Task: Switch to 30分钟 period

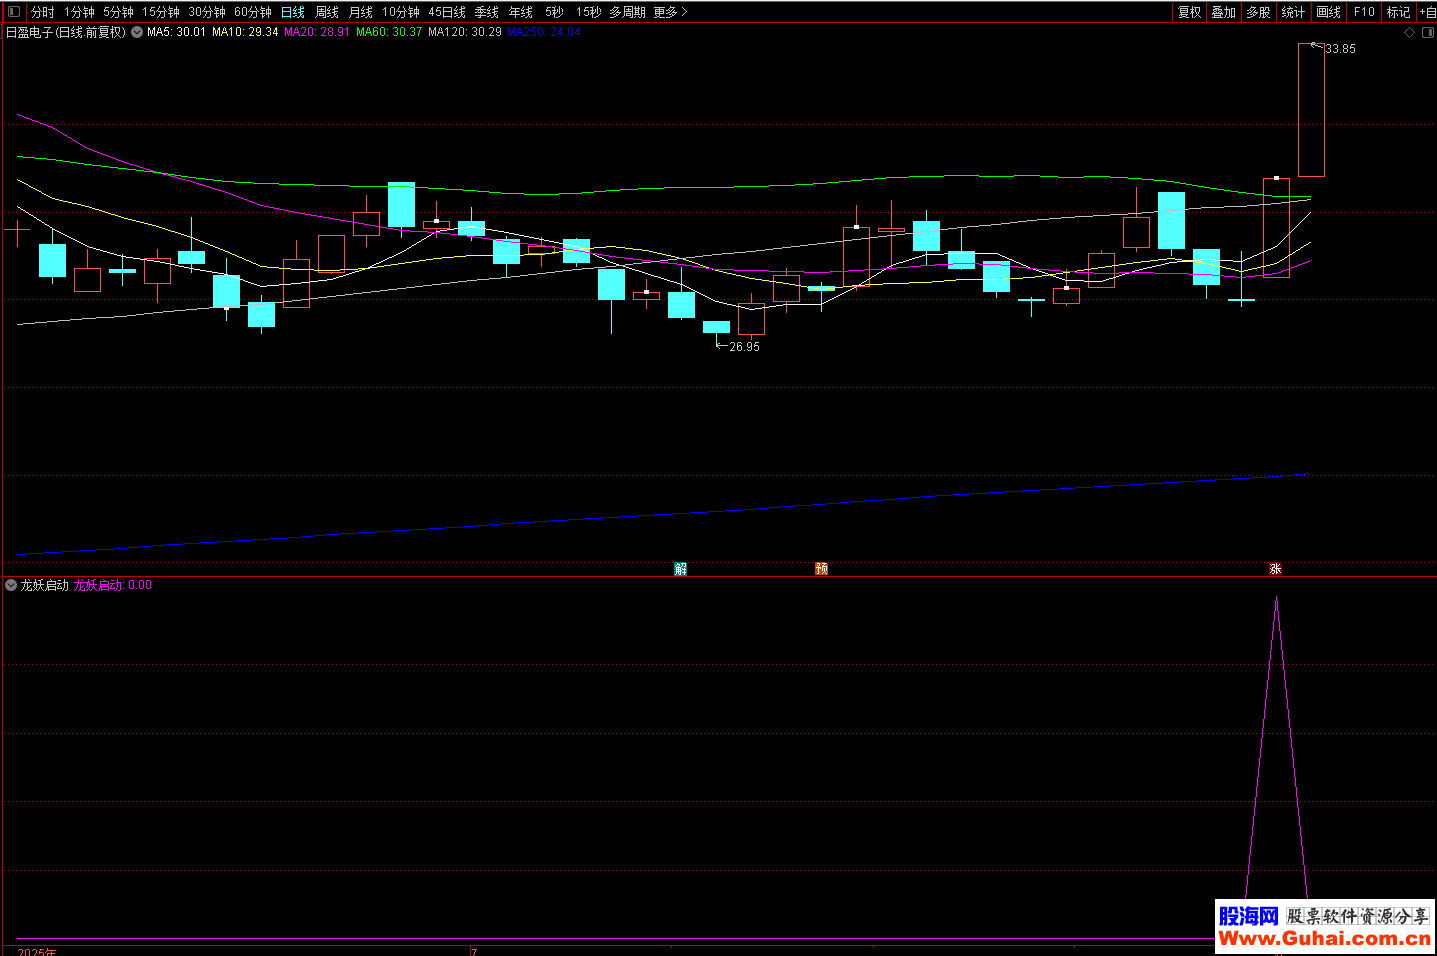Action: (207, 12)
